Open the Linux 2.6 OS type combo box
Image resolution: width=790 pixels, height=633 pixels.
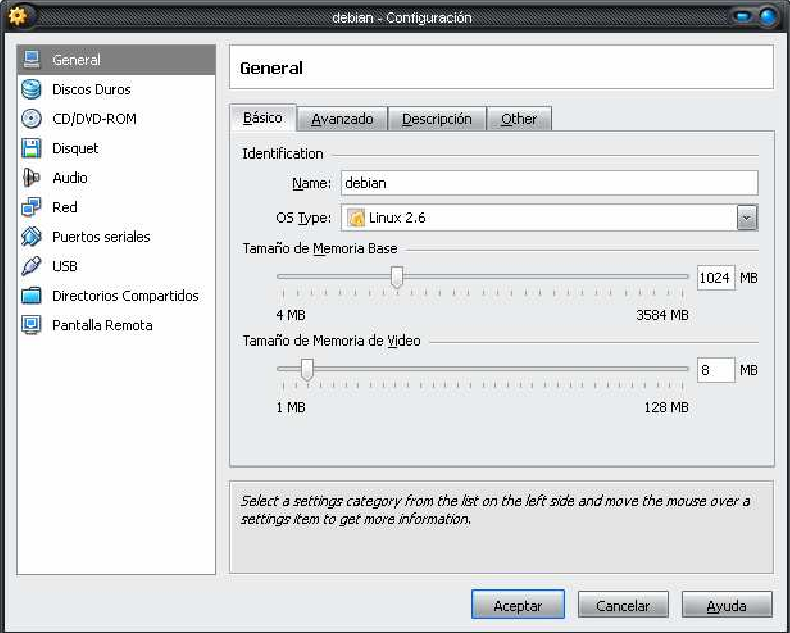[540, 218]
